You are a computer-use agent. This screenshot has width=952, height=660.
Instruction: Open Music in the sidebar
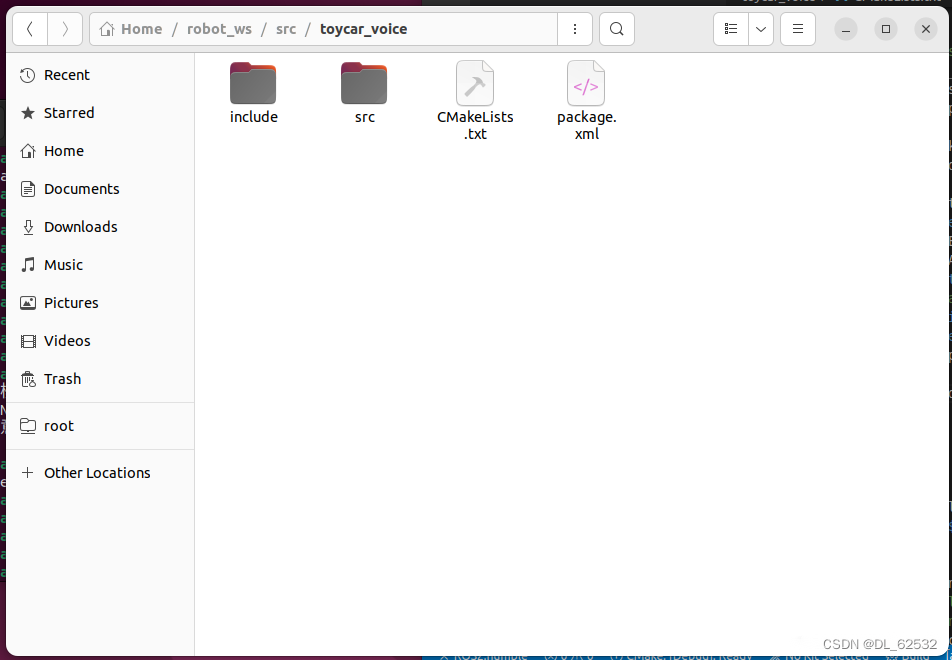click(x=100, y=265)
